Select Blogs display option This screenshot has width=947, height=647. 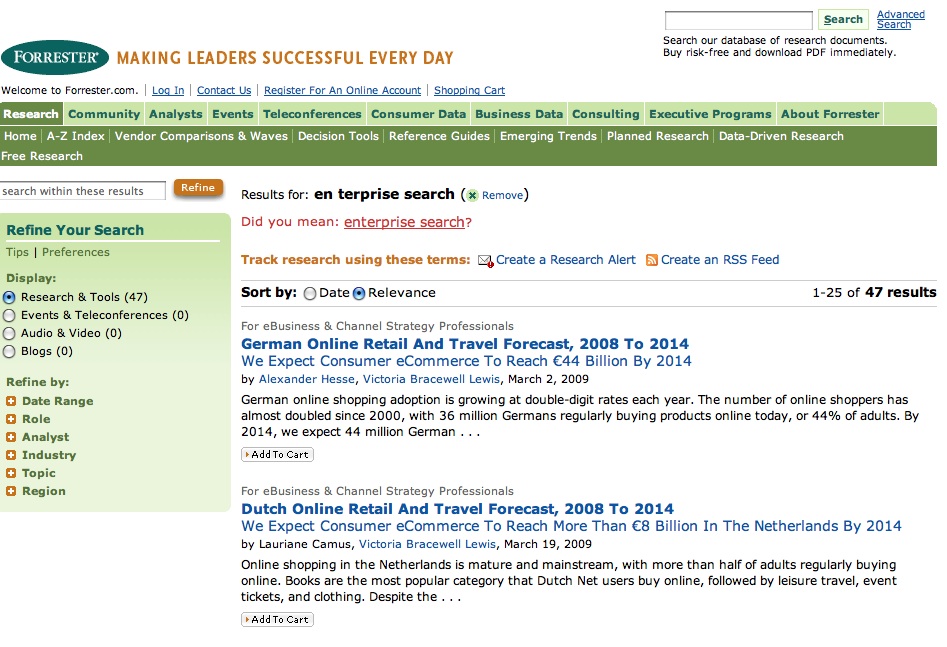click(x=9, y=352)
